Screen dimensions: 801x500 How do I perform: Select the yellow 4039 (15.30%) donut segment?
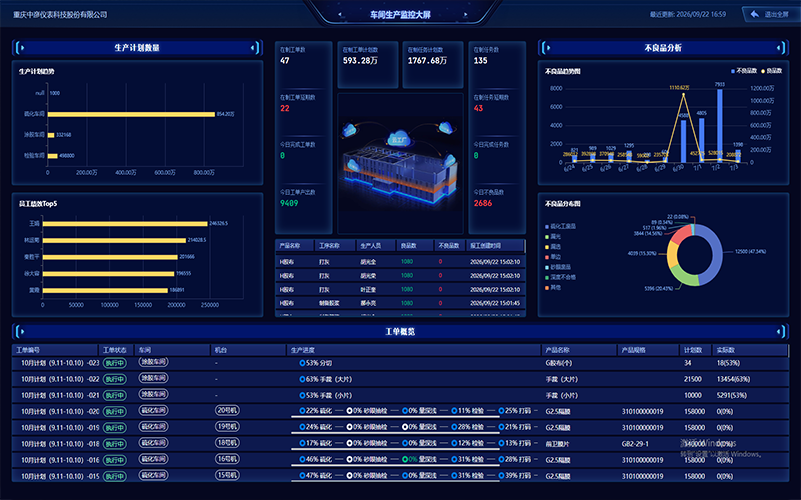(672, 254)
